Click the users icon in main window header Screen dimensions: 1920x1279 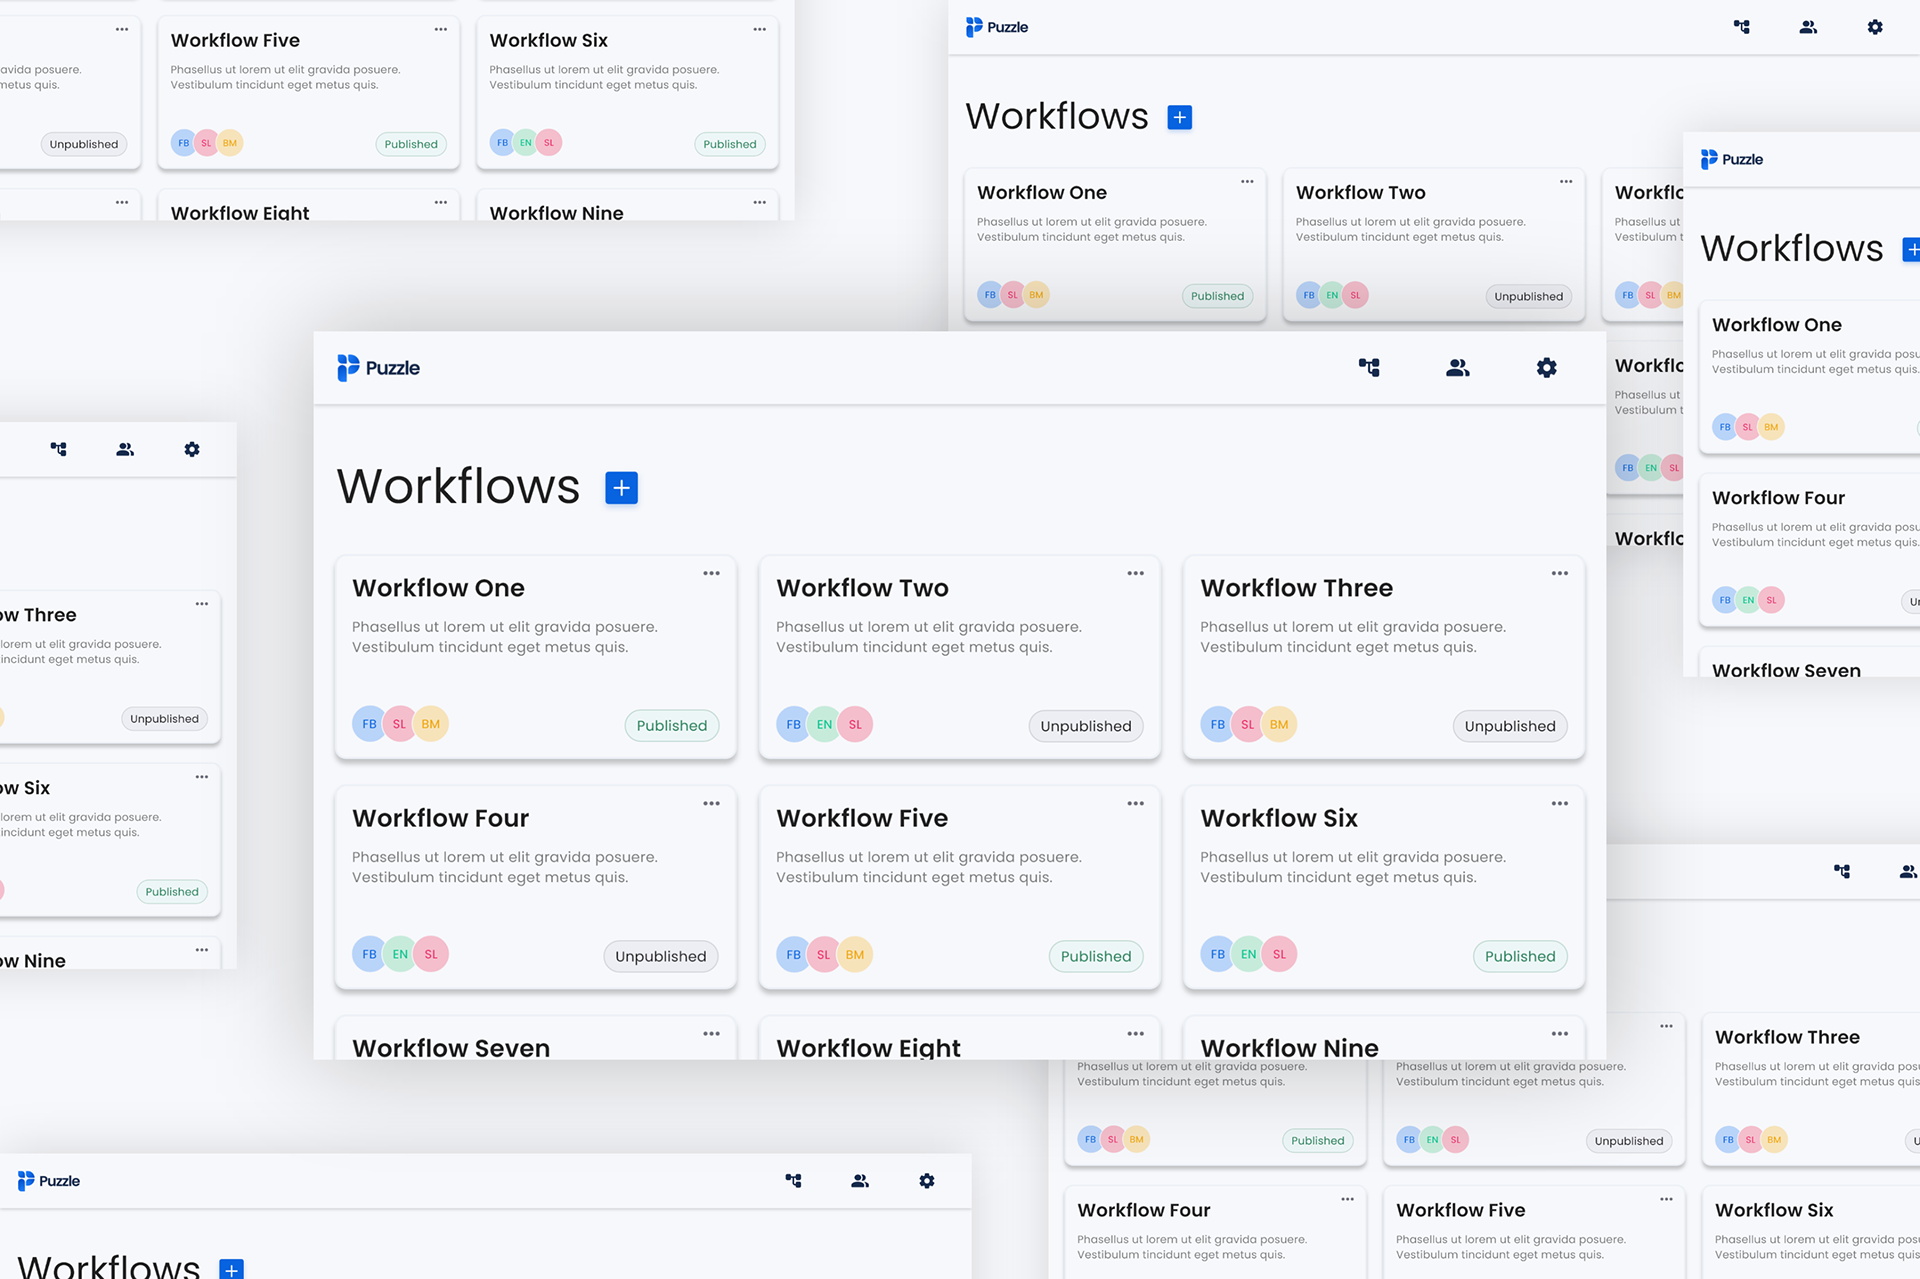click(x=1457, y=368)
